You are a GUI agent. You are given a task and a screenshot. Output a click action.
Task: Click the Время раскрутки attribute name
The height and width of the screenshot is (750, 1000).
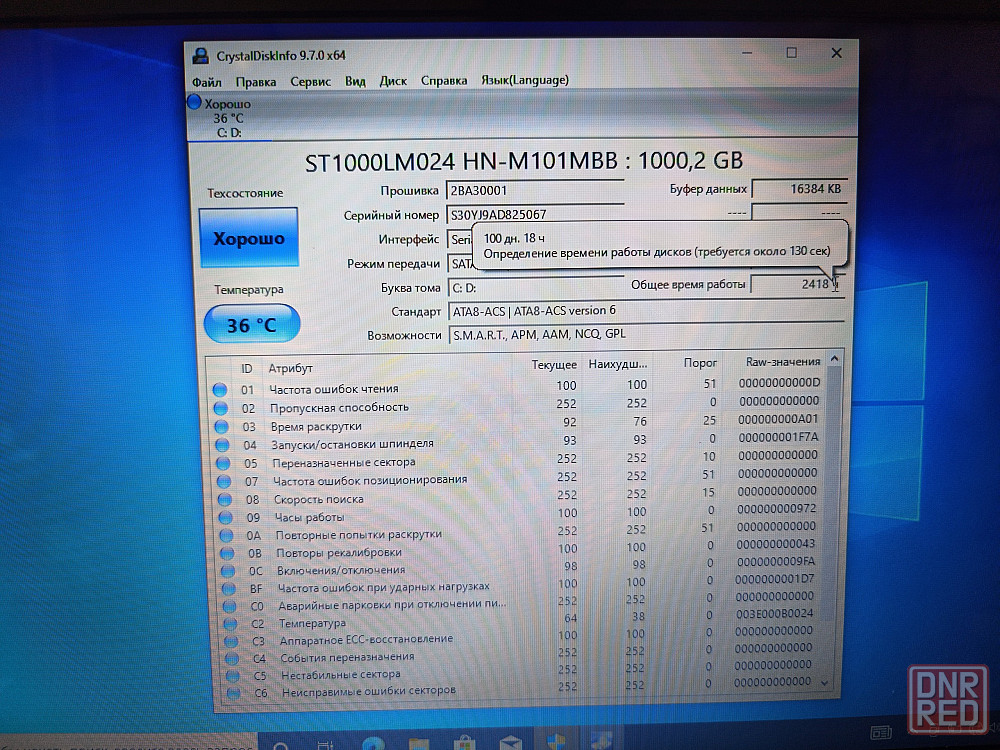pyautogui.click(x=316, y=427)
